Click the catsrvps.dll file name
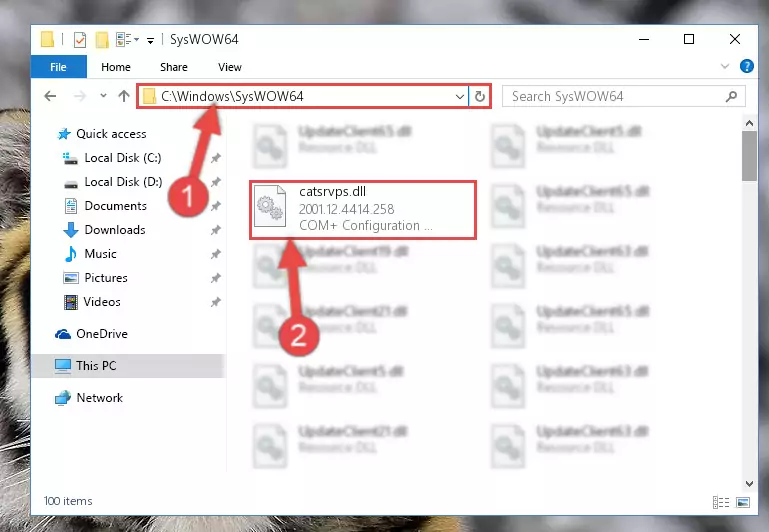The image size is (769, 532). tap(333, 192)
